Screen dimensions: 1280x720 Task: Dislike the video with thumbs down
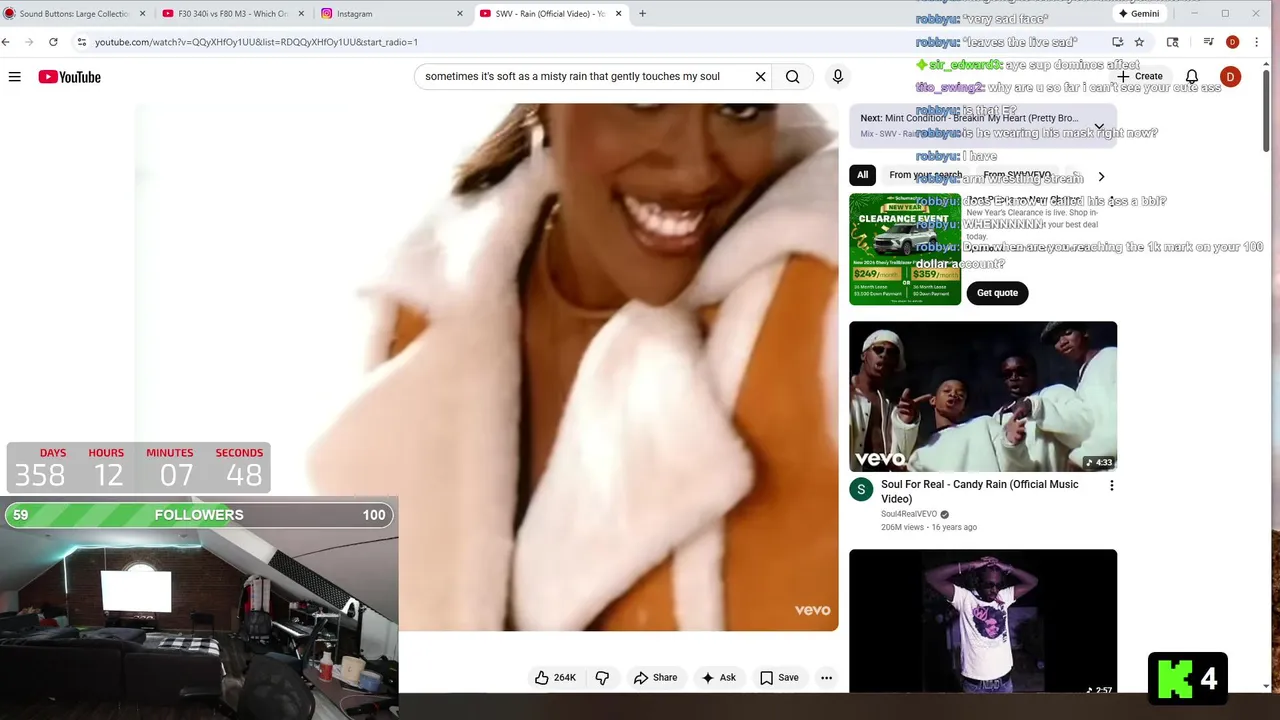point(602,678)
